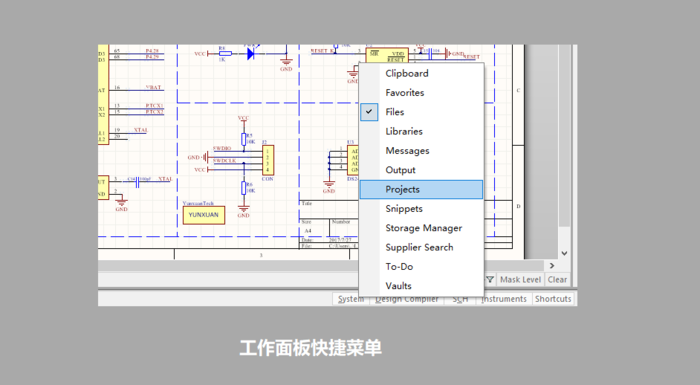Click the Clear filter button

pyautogui.click(x=557, y=280)
